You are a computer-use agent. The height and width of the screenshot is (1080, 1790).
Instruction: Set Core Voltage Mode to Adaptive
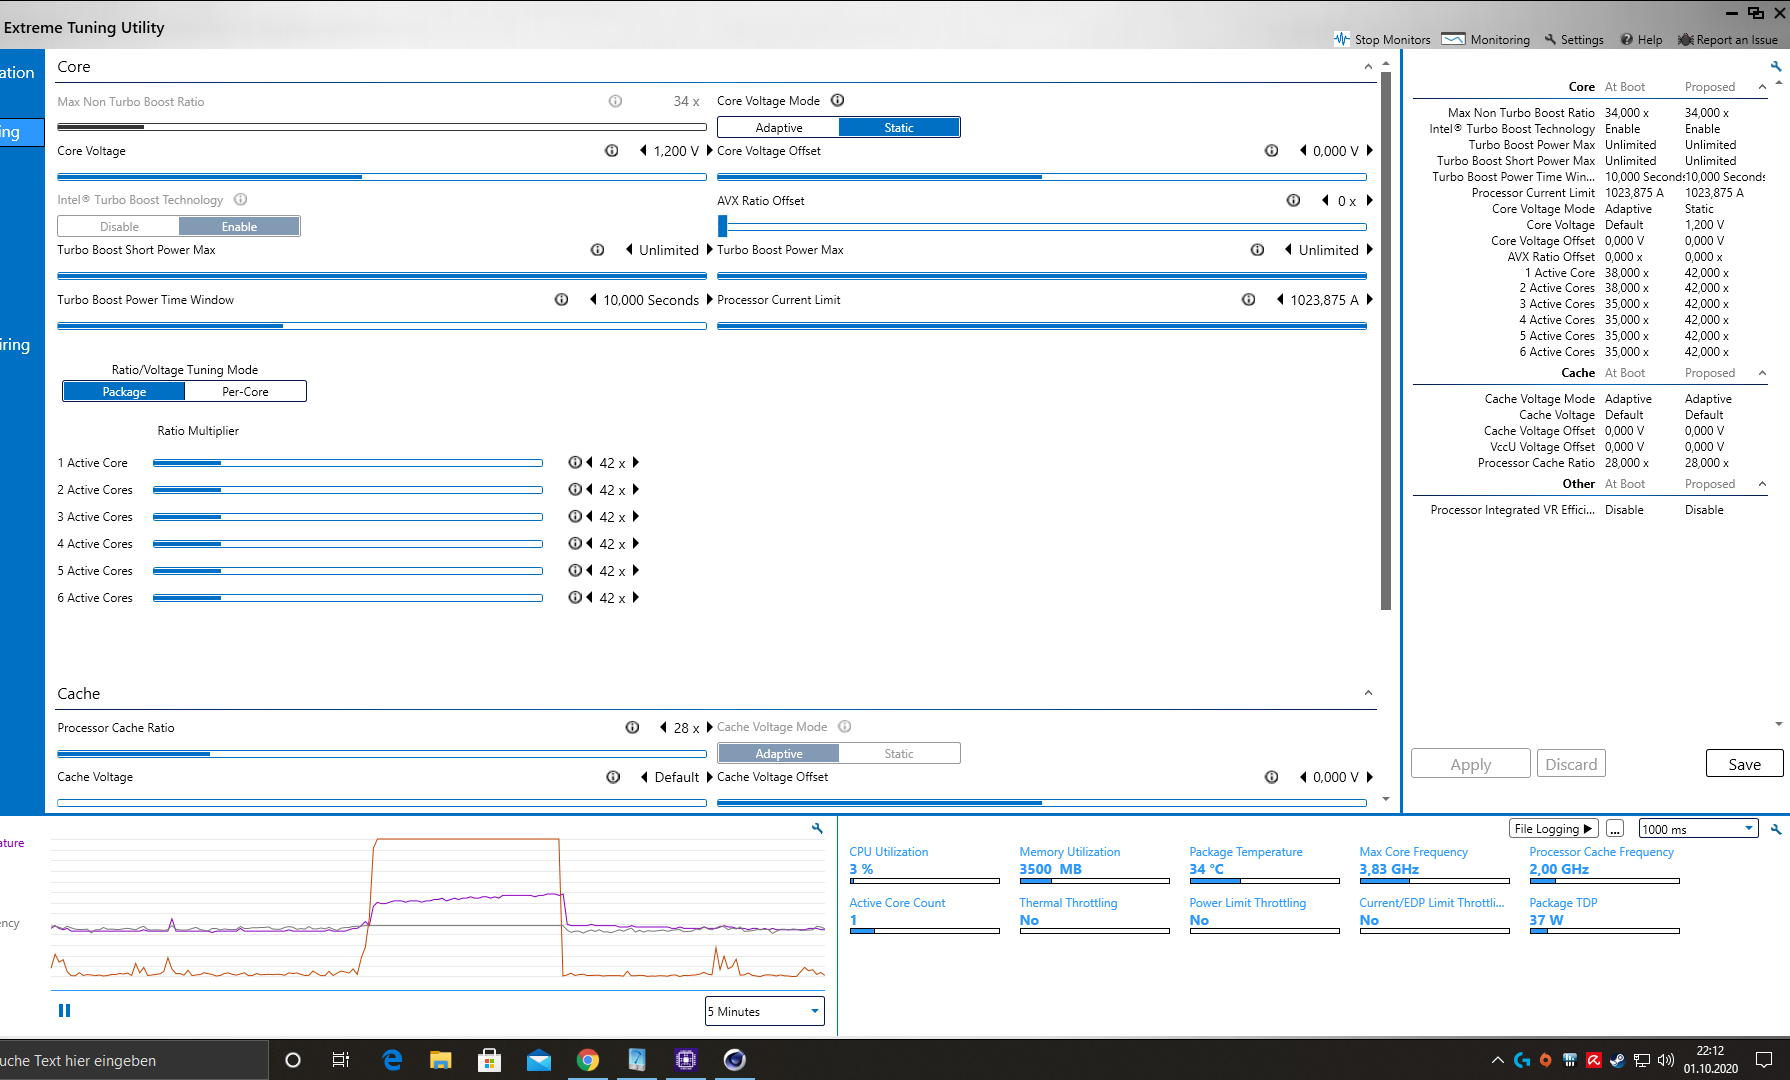(779, 127)
